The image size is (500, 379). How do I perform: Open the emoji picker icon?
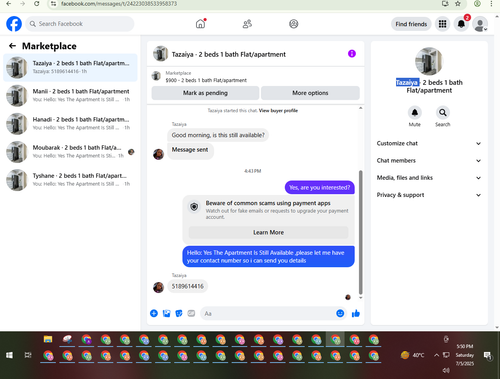[x=340, y=313]
